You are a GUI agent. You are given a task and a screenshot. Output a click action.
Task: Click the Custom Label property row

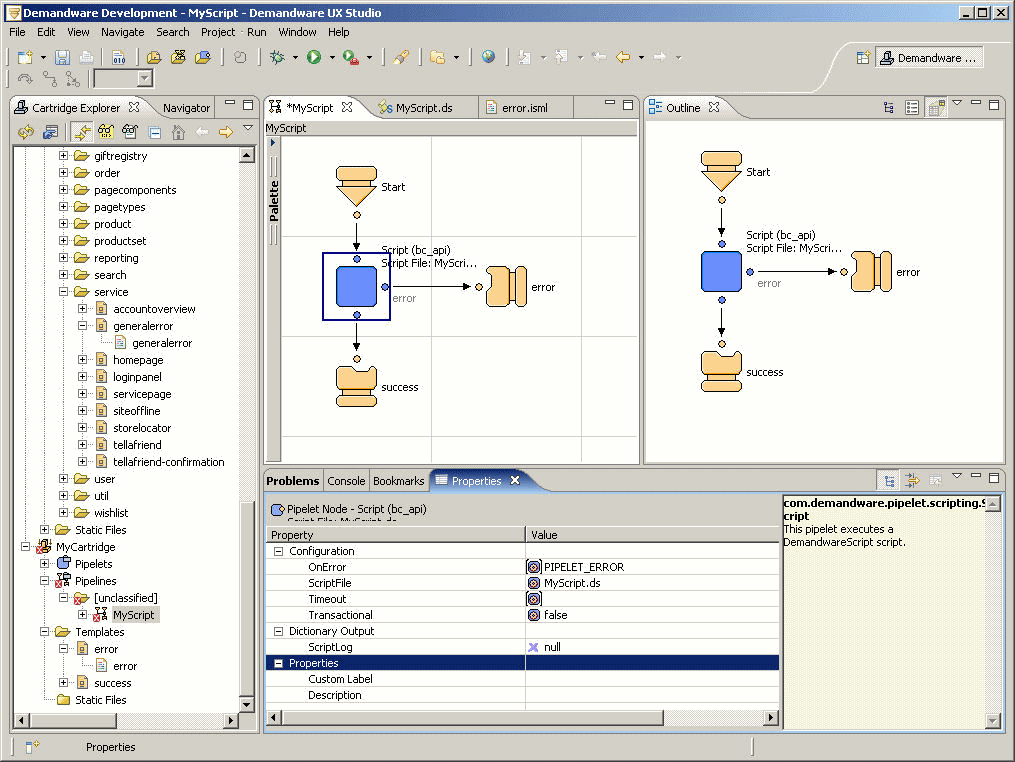pos(522,679)
